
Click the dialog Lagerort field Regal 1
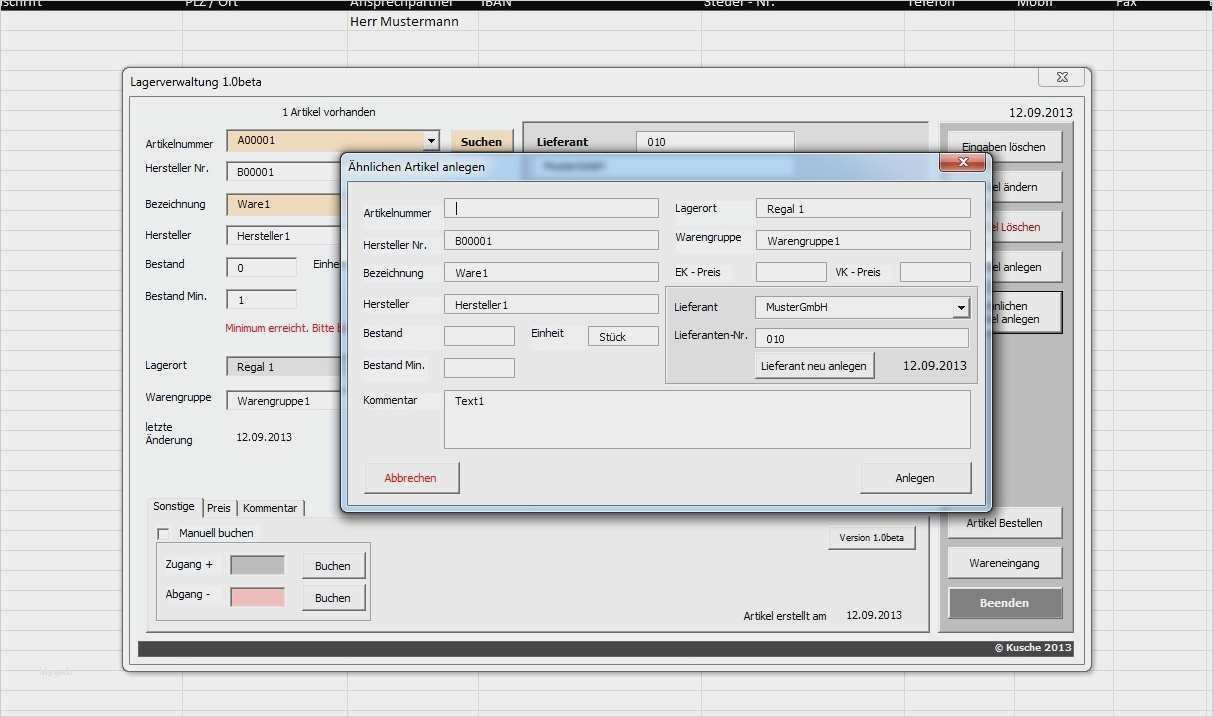pos(863,208)
